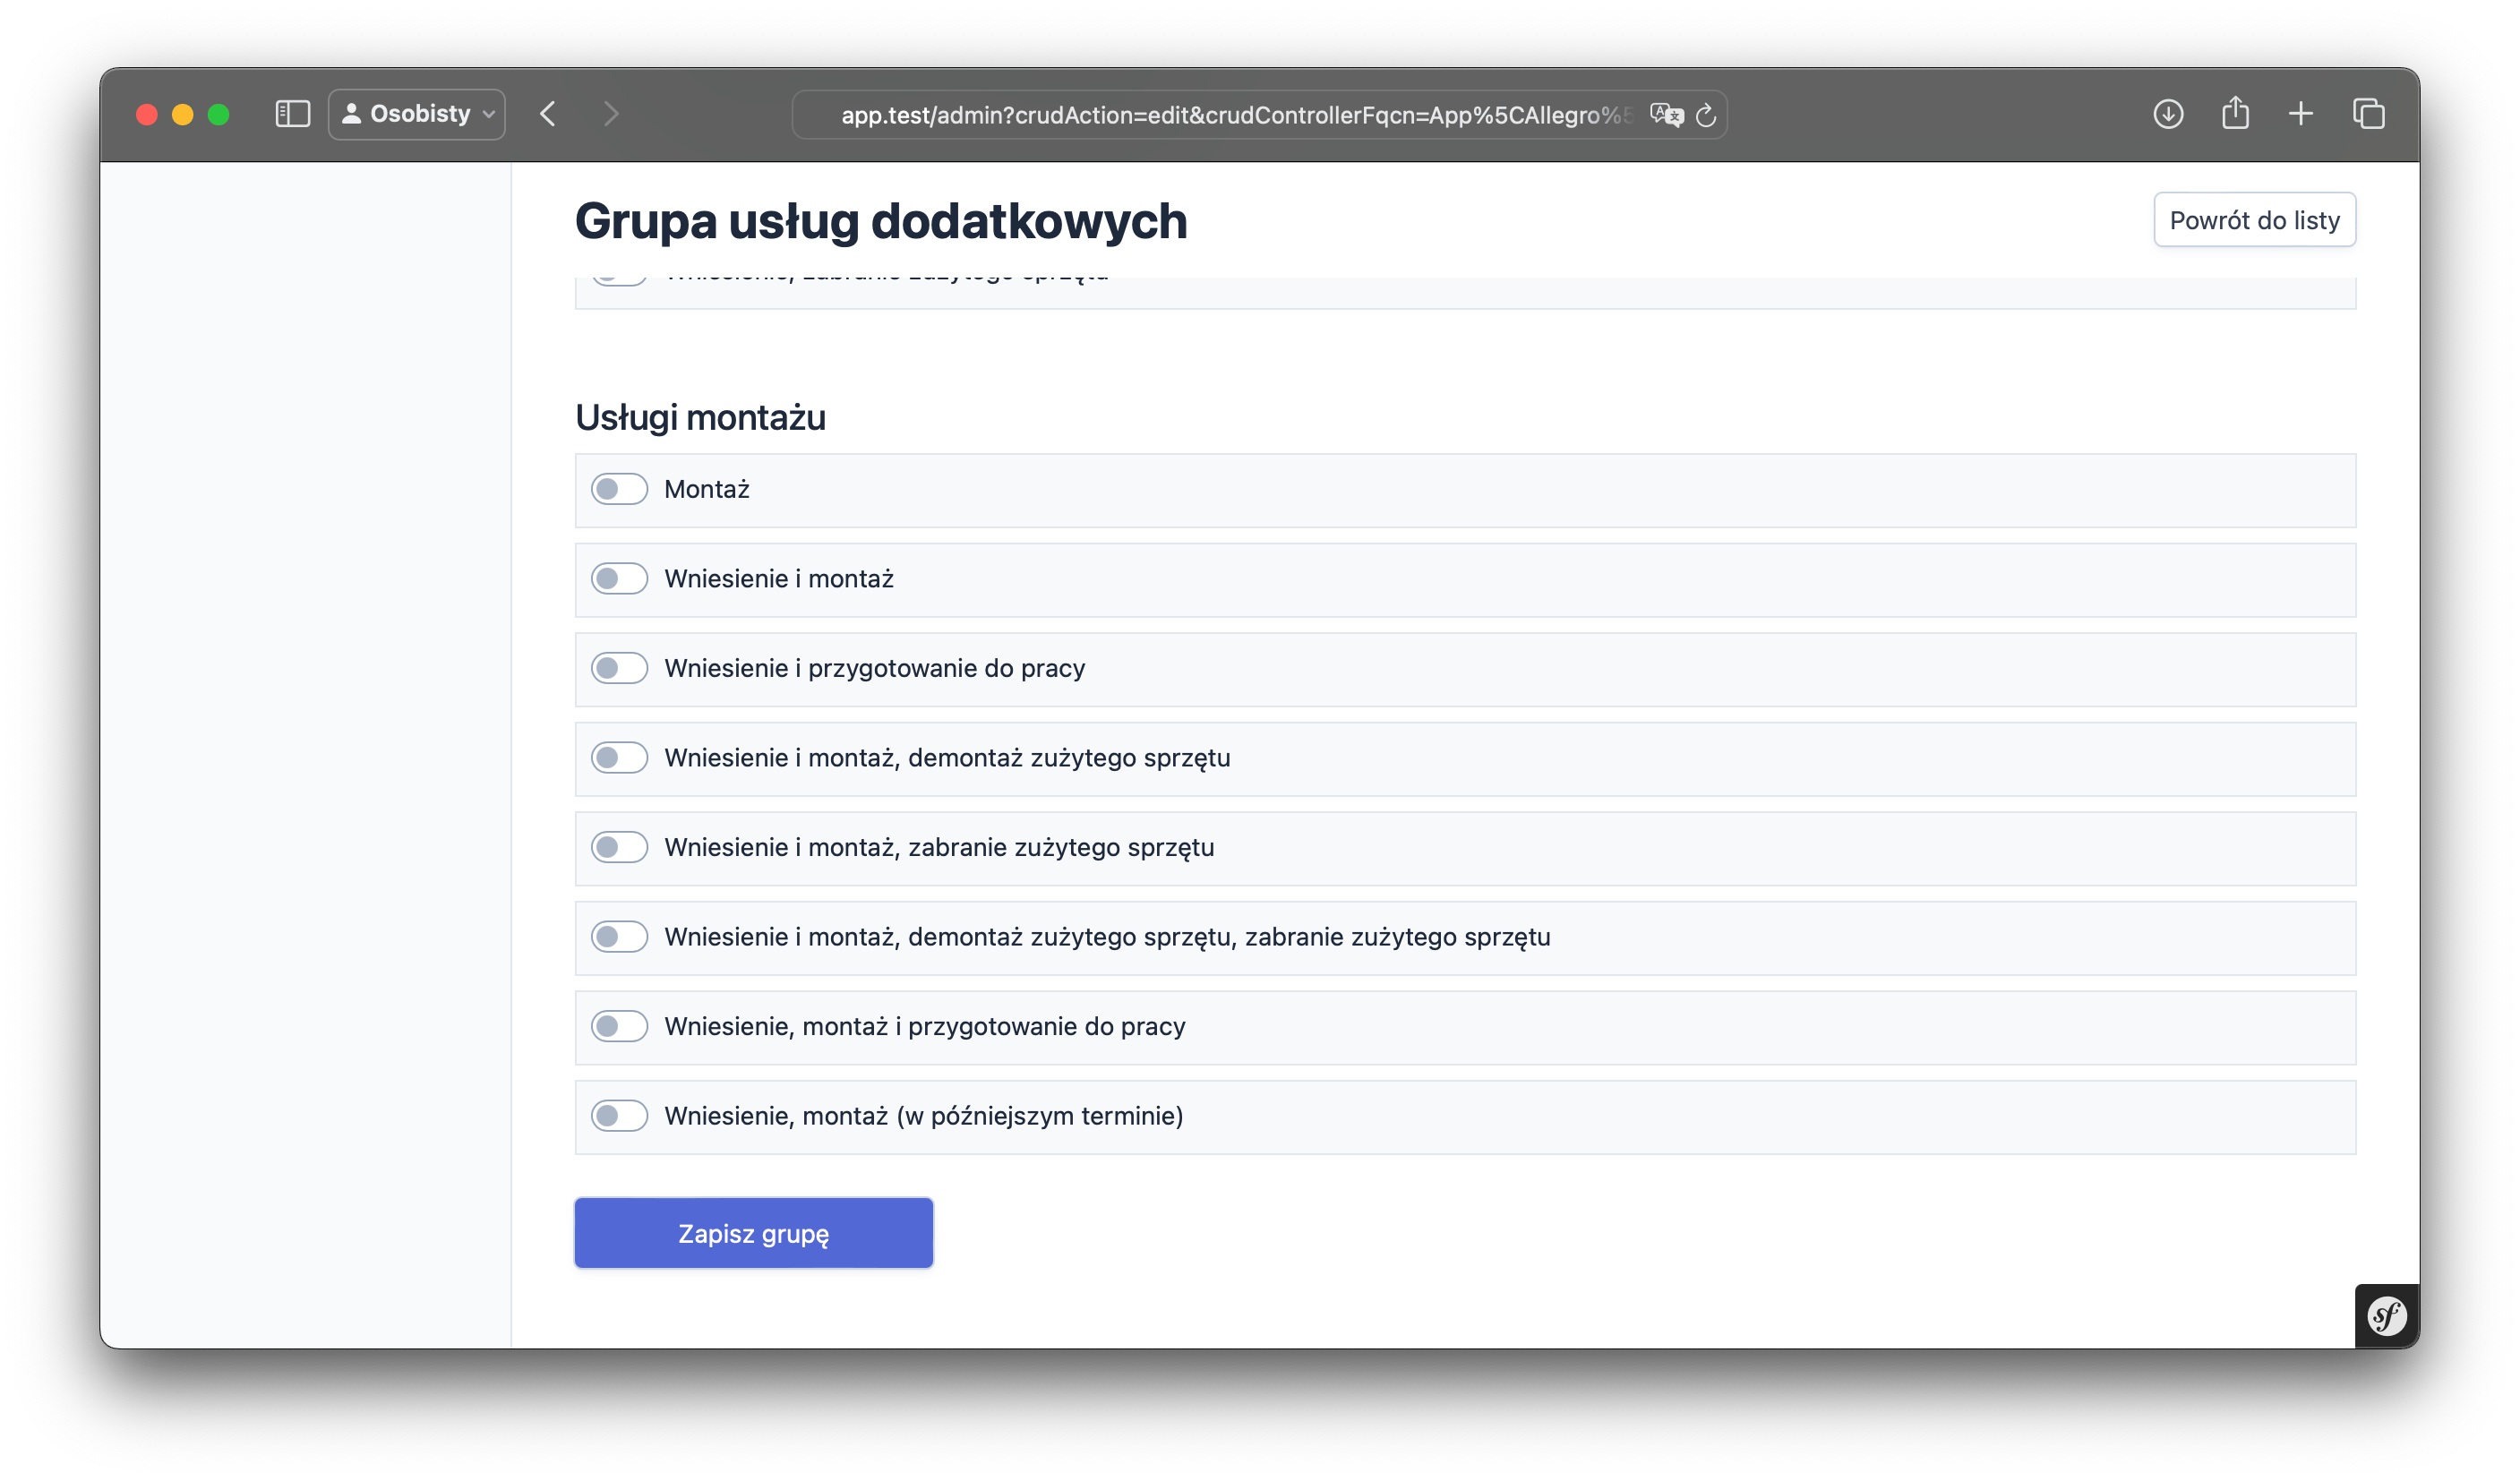Go back with the left arrow
This screenshot has width=2520, height=1481.
pyautogui.click(x=548, y=114)
